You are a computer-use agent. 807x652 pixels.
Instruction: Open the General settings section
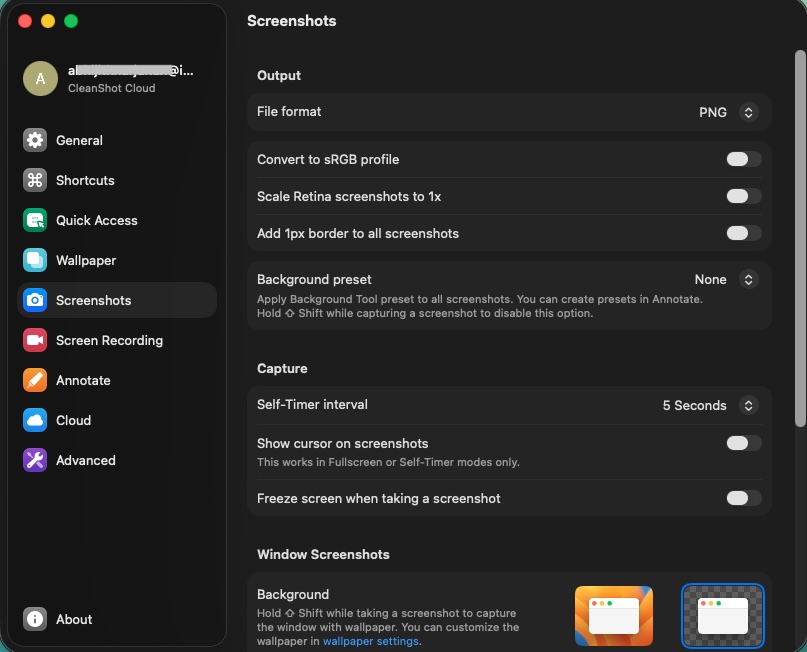79,140
